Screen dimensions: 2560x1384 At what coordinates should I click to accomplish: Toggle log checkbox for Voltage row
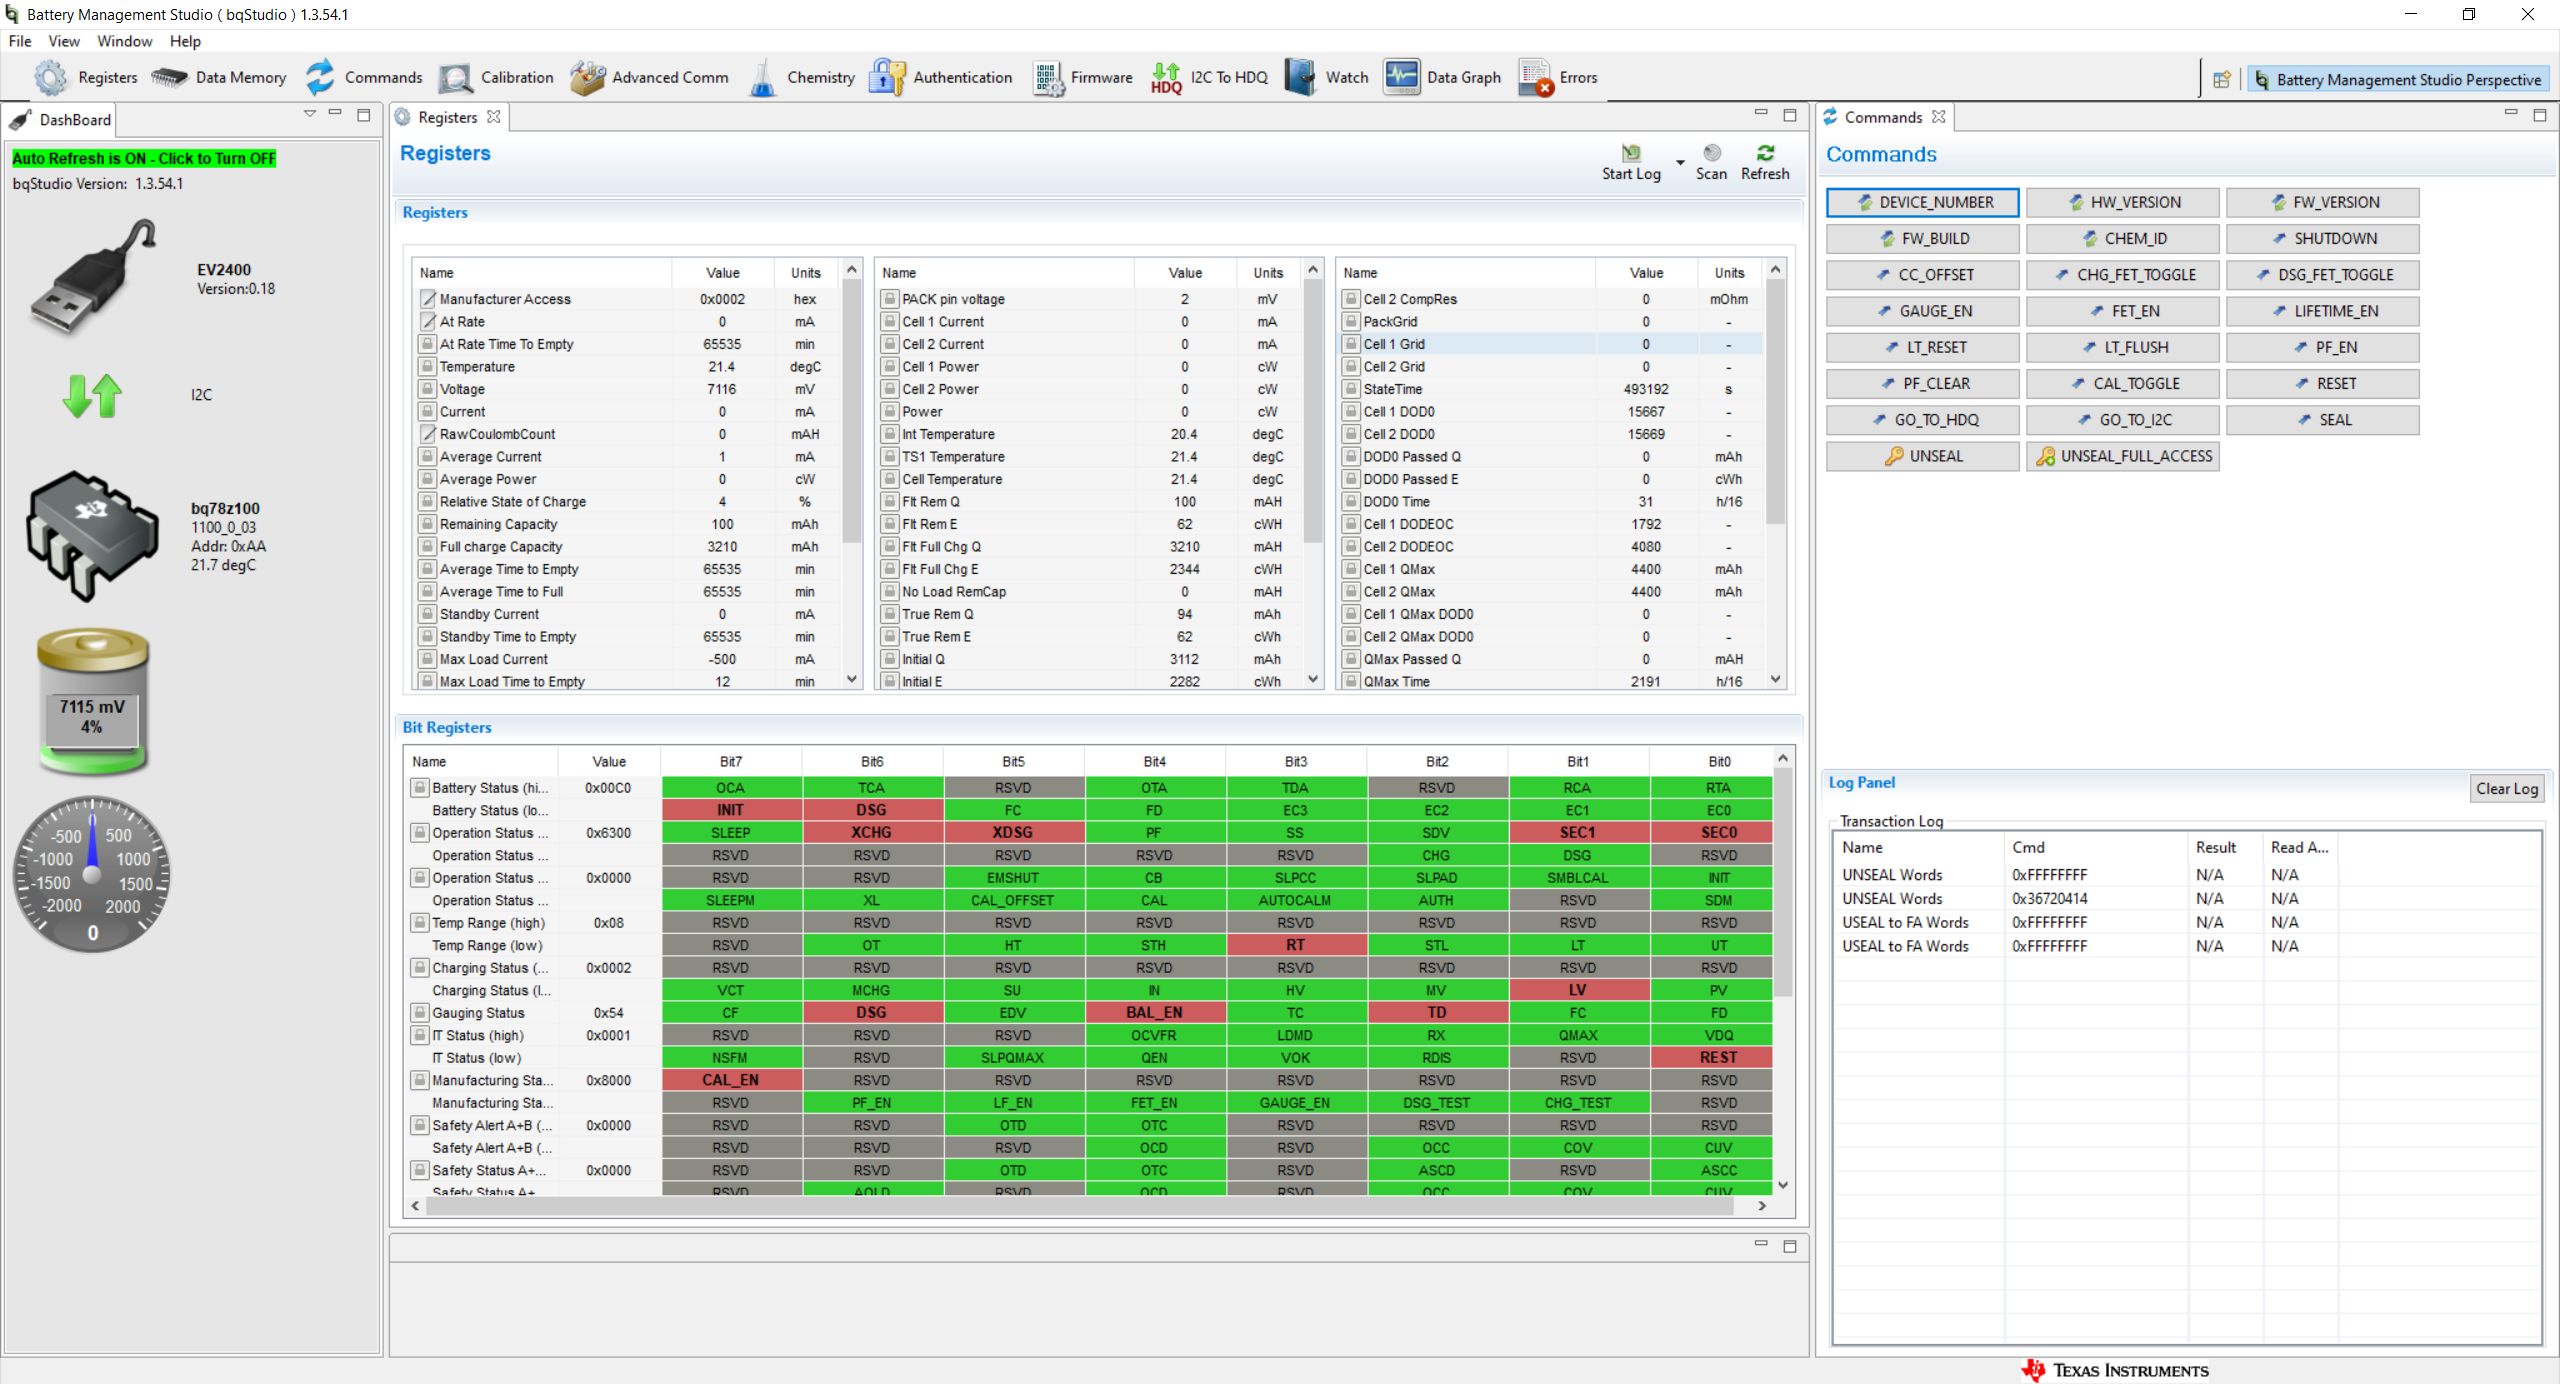[x=427, y=389]
